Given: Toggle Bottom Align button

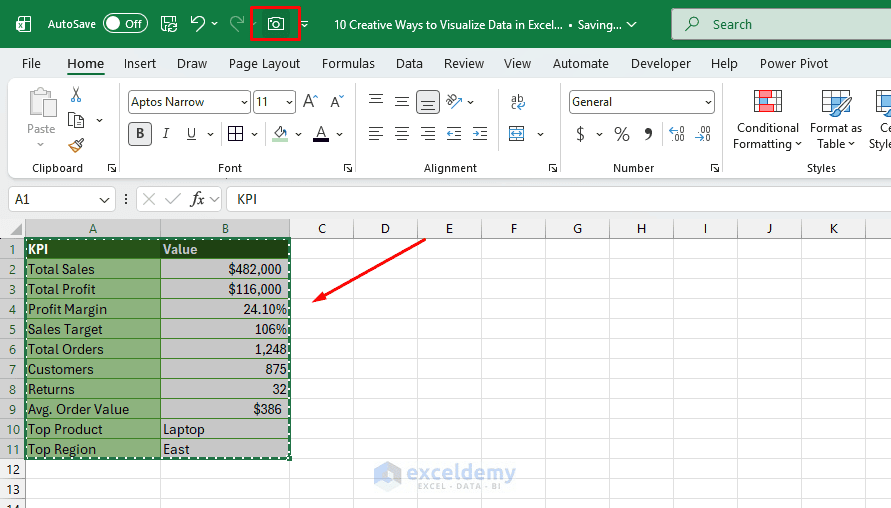Looking at the screenshot, I should tap(428, 102).
